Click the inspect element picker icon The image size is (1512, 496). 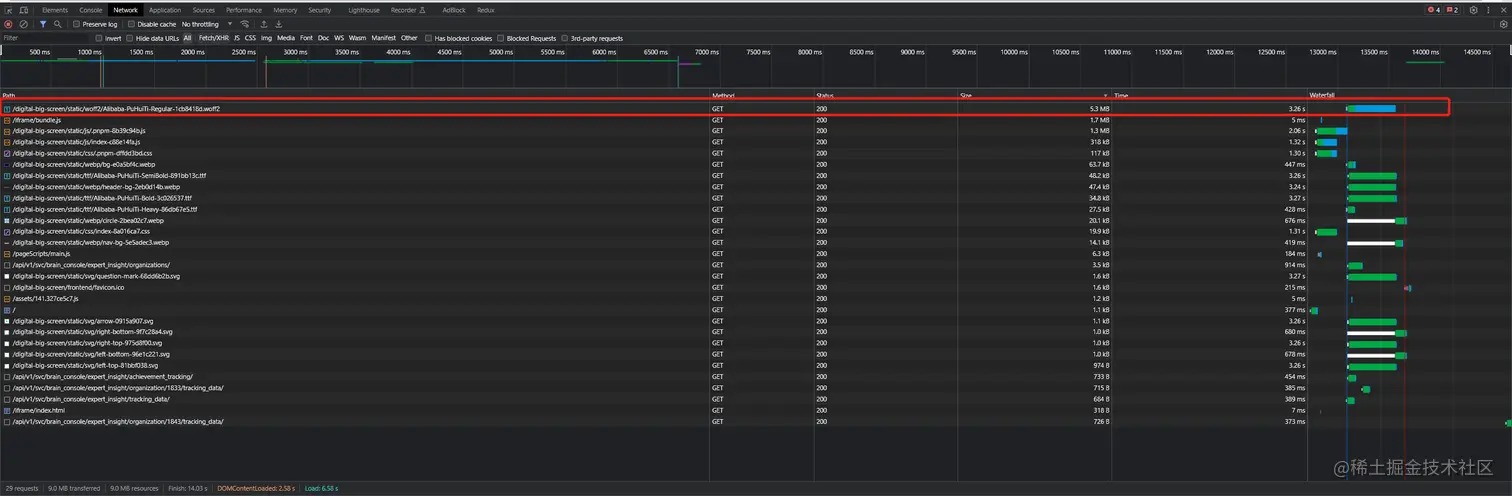click(x=9, y=10)
